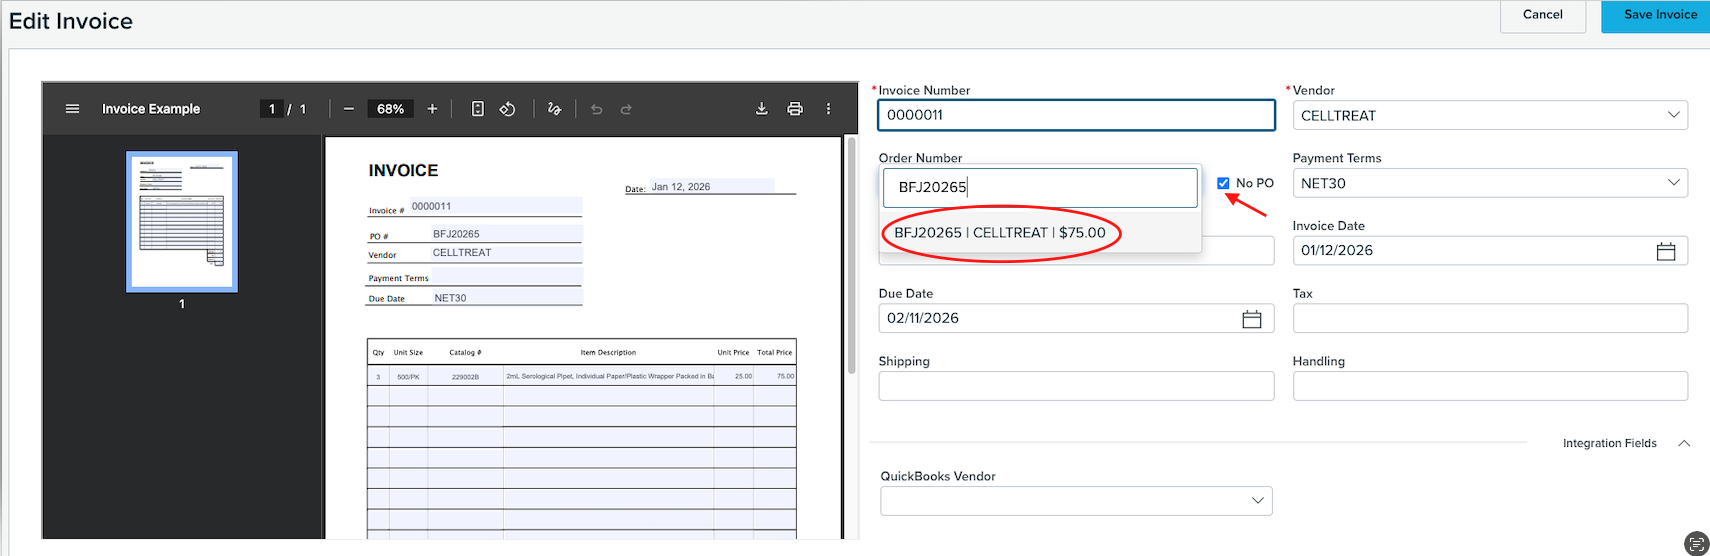Open the QuickBooks Vendor dropdown

1076,501
